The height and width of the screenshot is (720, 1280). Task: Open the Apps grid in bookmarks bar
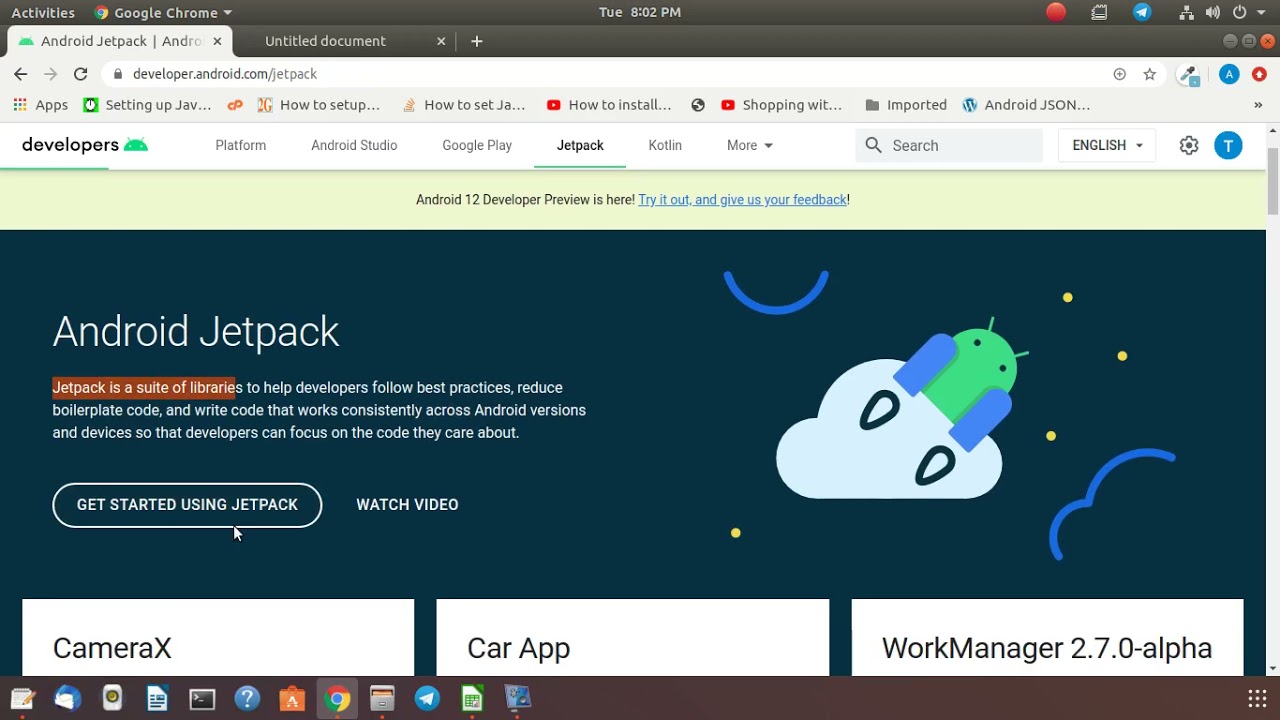pyautogui.click(x=41, y=105)
